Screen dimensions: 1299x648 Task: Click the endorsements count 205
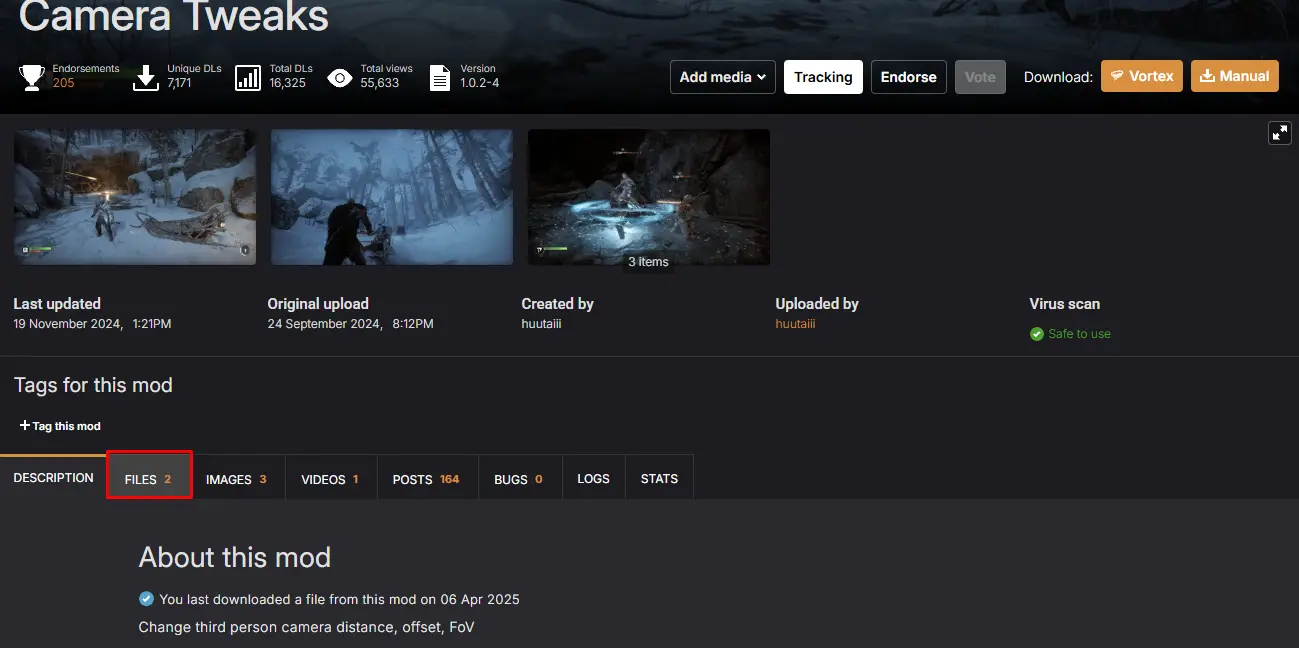click(x=64, y=83)
